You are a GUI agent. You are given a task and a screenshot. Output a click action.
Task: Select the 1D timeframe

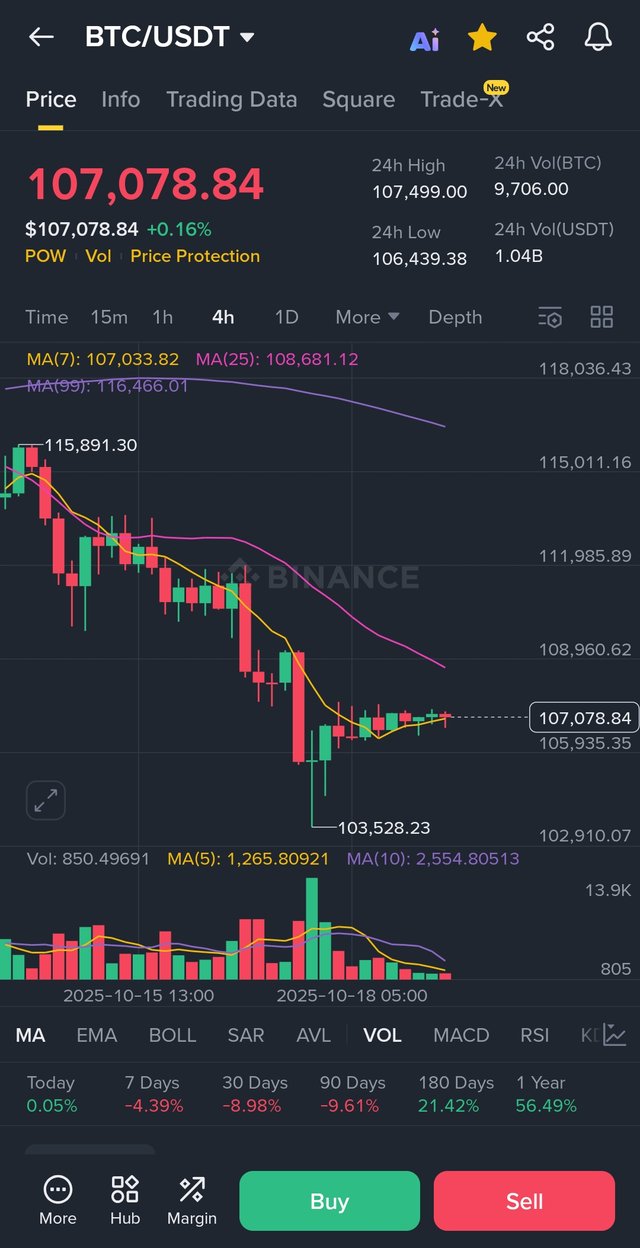click(286, 317)
